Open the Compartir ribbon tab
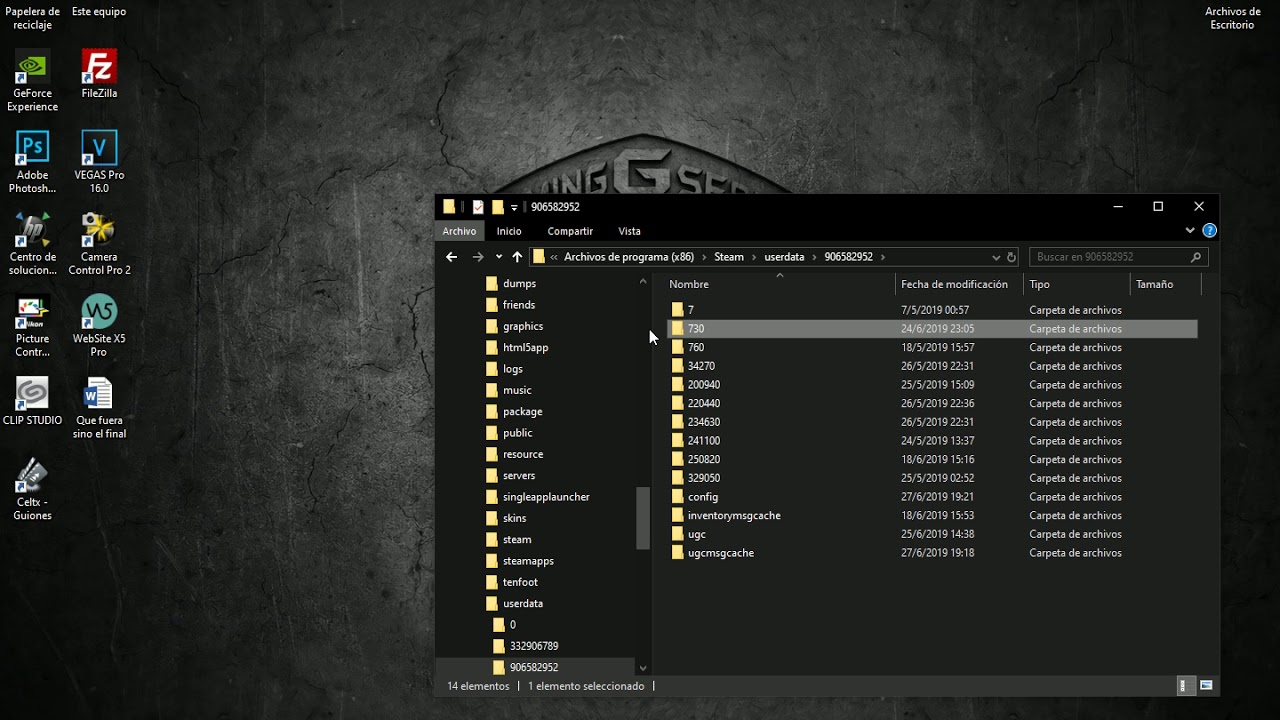The width and height of the screenshot is (1280, 720). pyautogui.click(x=570, y=231)
